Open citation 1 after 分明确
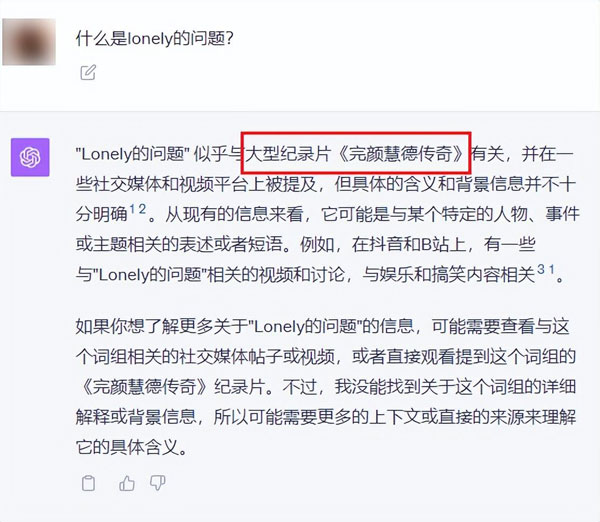 (x=132, y=209)
